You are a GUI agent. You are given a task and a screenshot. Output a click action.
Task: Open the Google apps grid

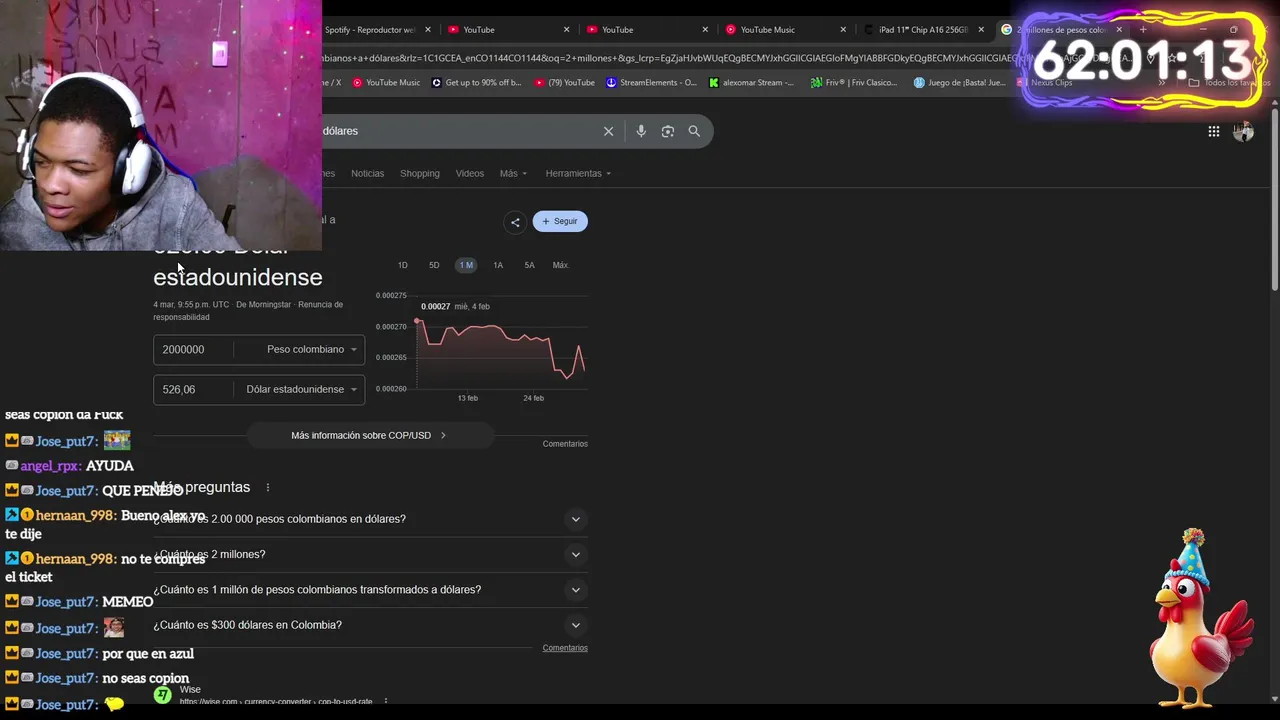click(1213, 131)
